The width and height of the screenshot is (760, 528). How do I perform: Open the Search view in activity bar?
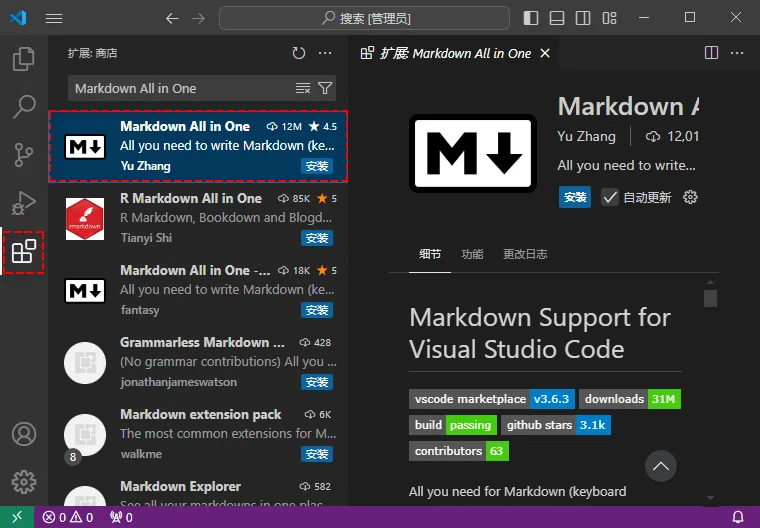pos(23,107)
